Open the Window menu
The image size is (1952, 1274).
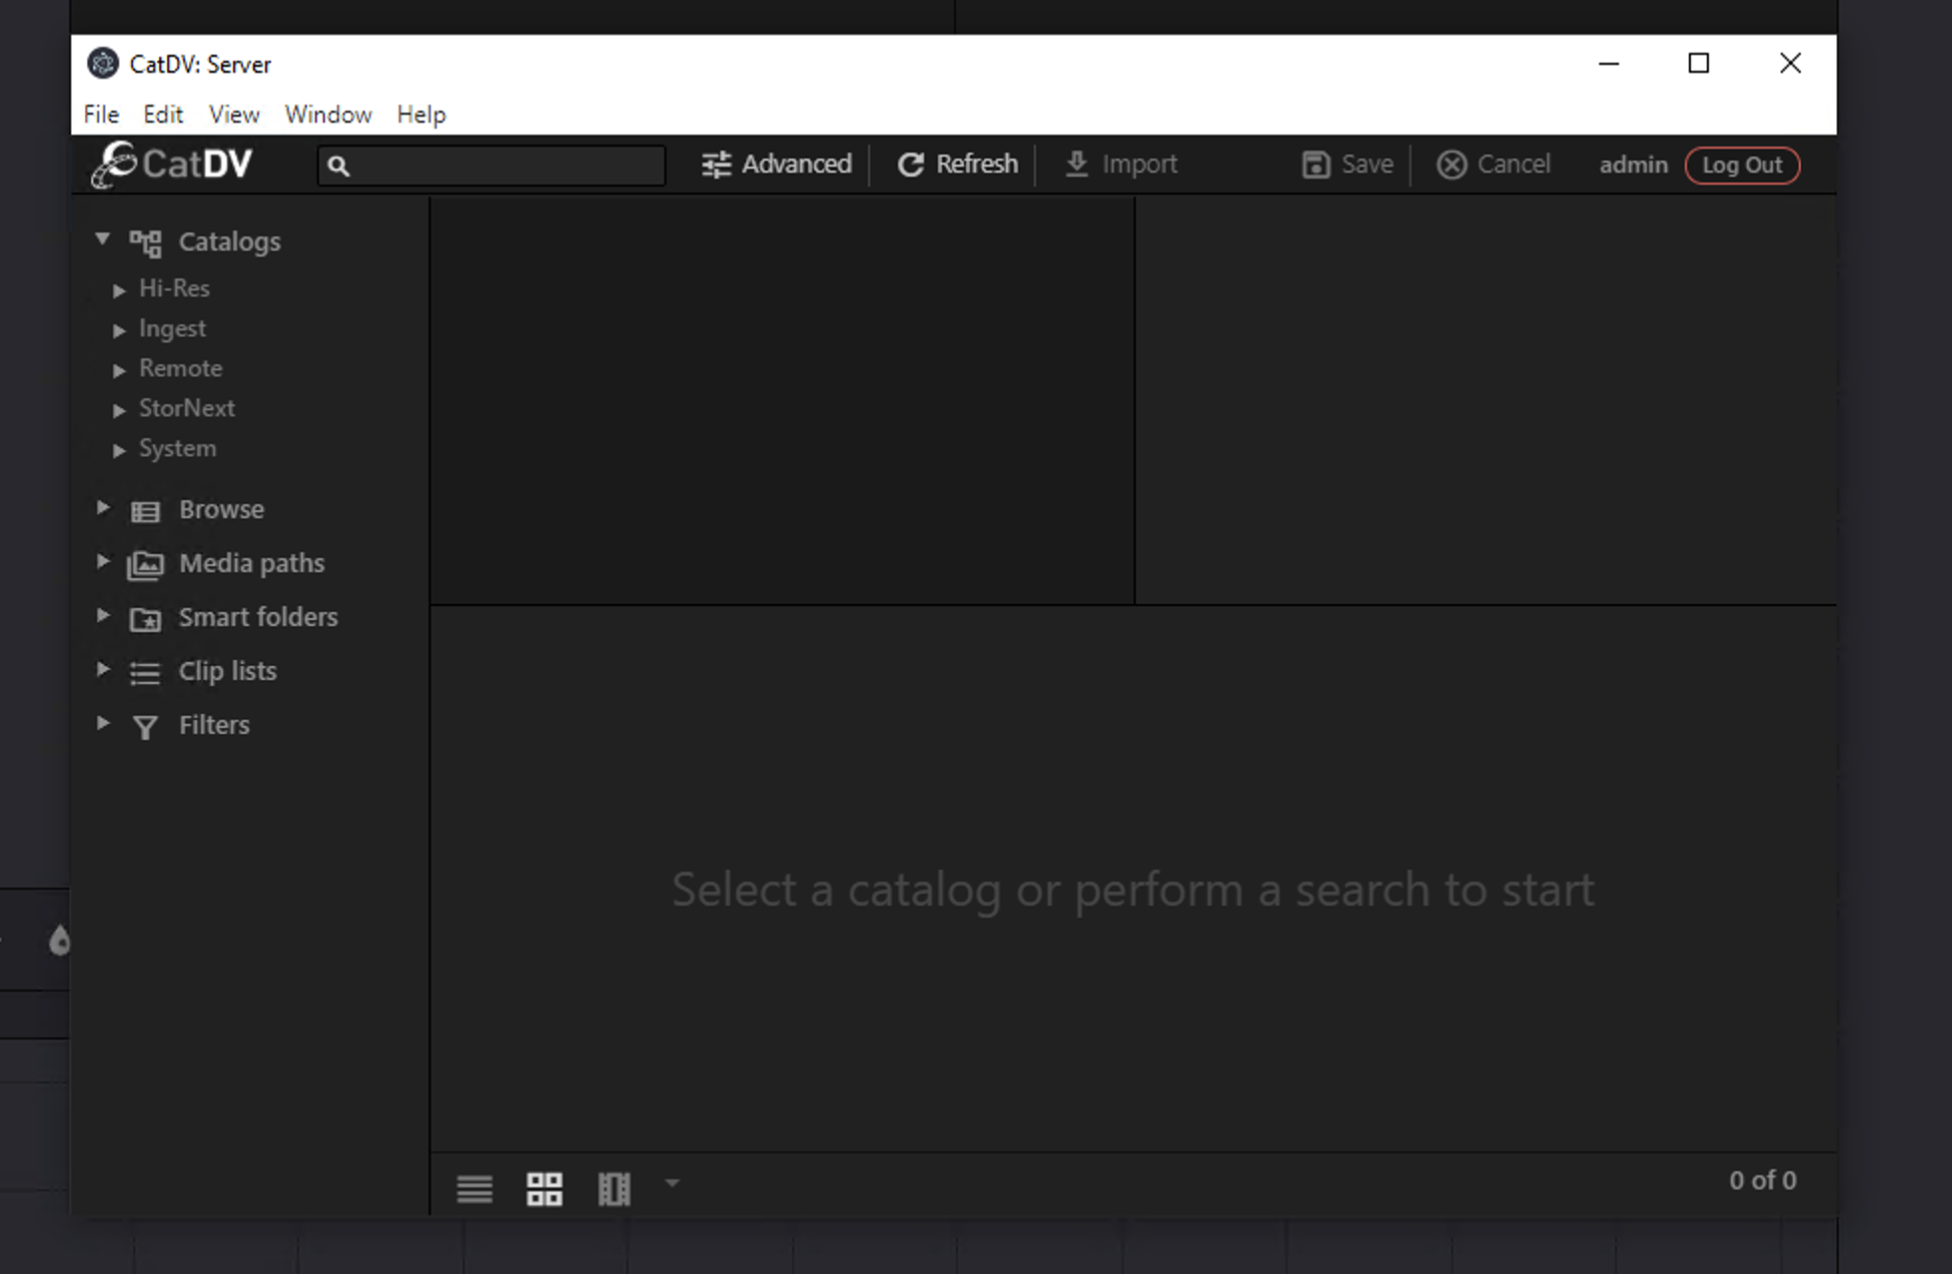tap(328, 114)
